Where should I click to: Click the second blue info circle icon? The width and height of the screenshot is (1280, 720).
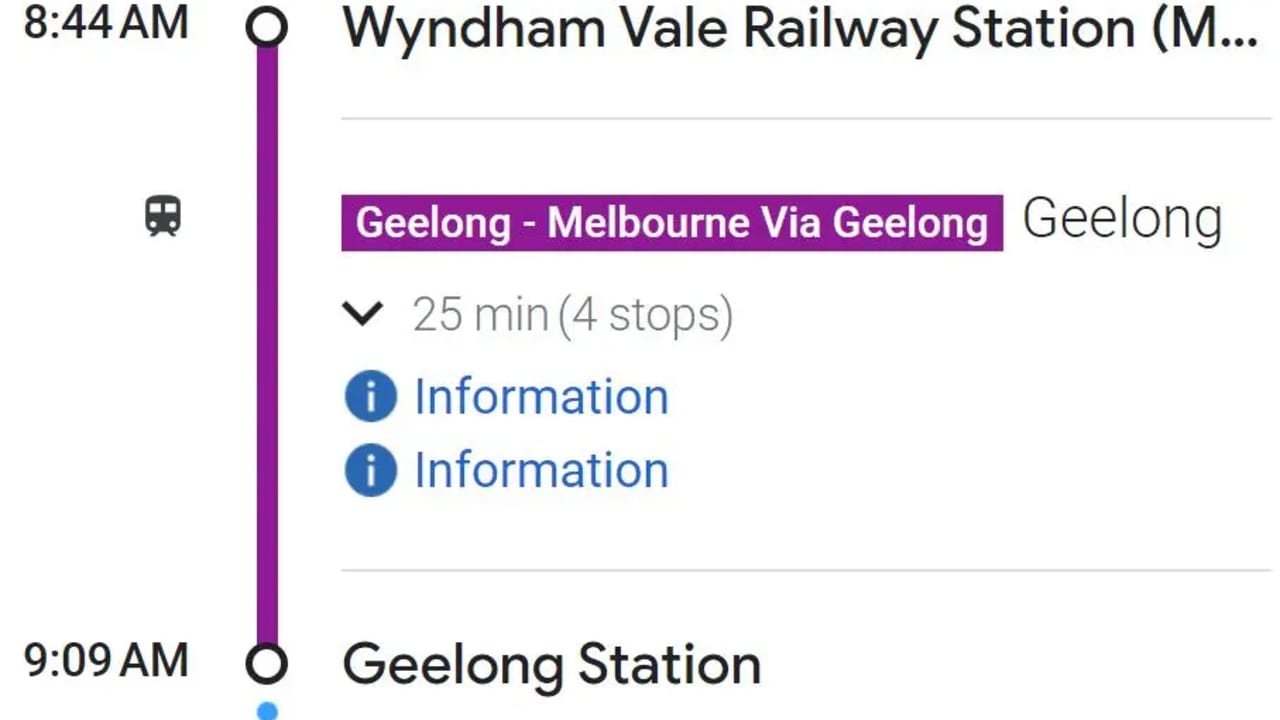pos(370,470)
